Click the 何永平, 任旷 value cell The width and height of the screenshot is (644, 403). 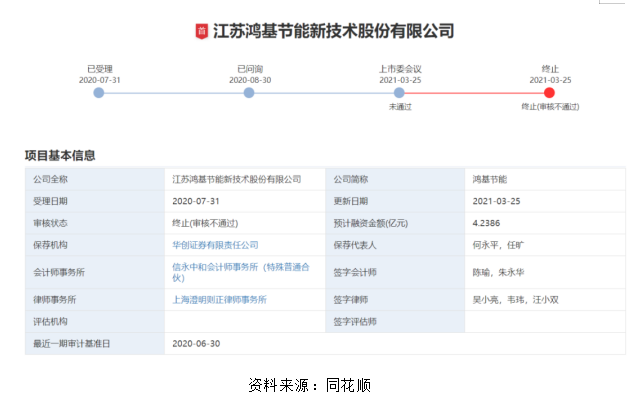pyautogui.click(x=545, y=245)
